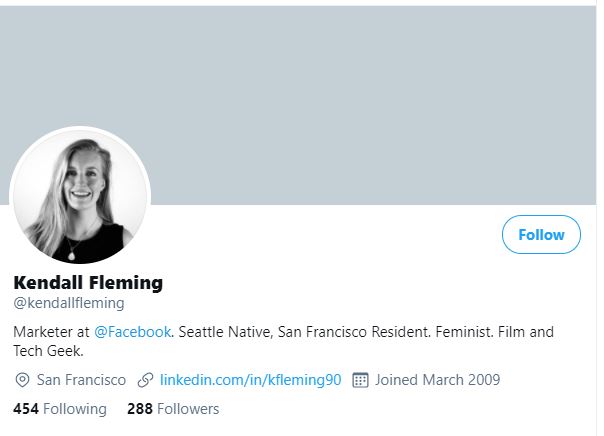Image resolution: width=604 pixels, height=436 pixels.
Task: Click the chain link icon
Action: tap(145, 380)
